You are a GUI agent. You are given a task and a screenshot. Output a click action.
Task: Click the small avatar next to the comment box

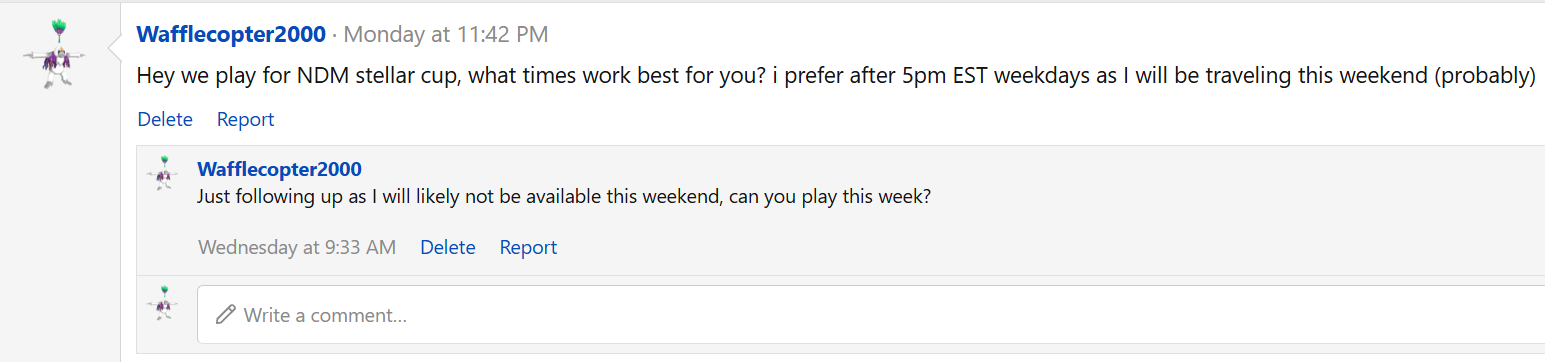click(x=163, y=303)
